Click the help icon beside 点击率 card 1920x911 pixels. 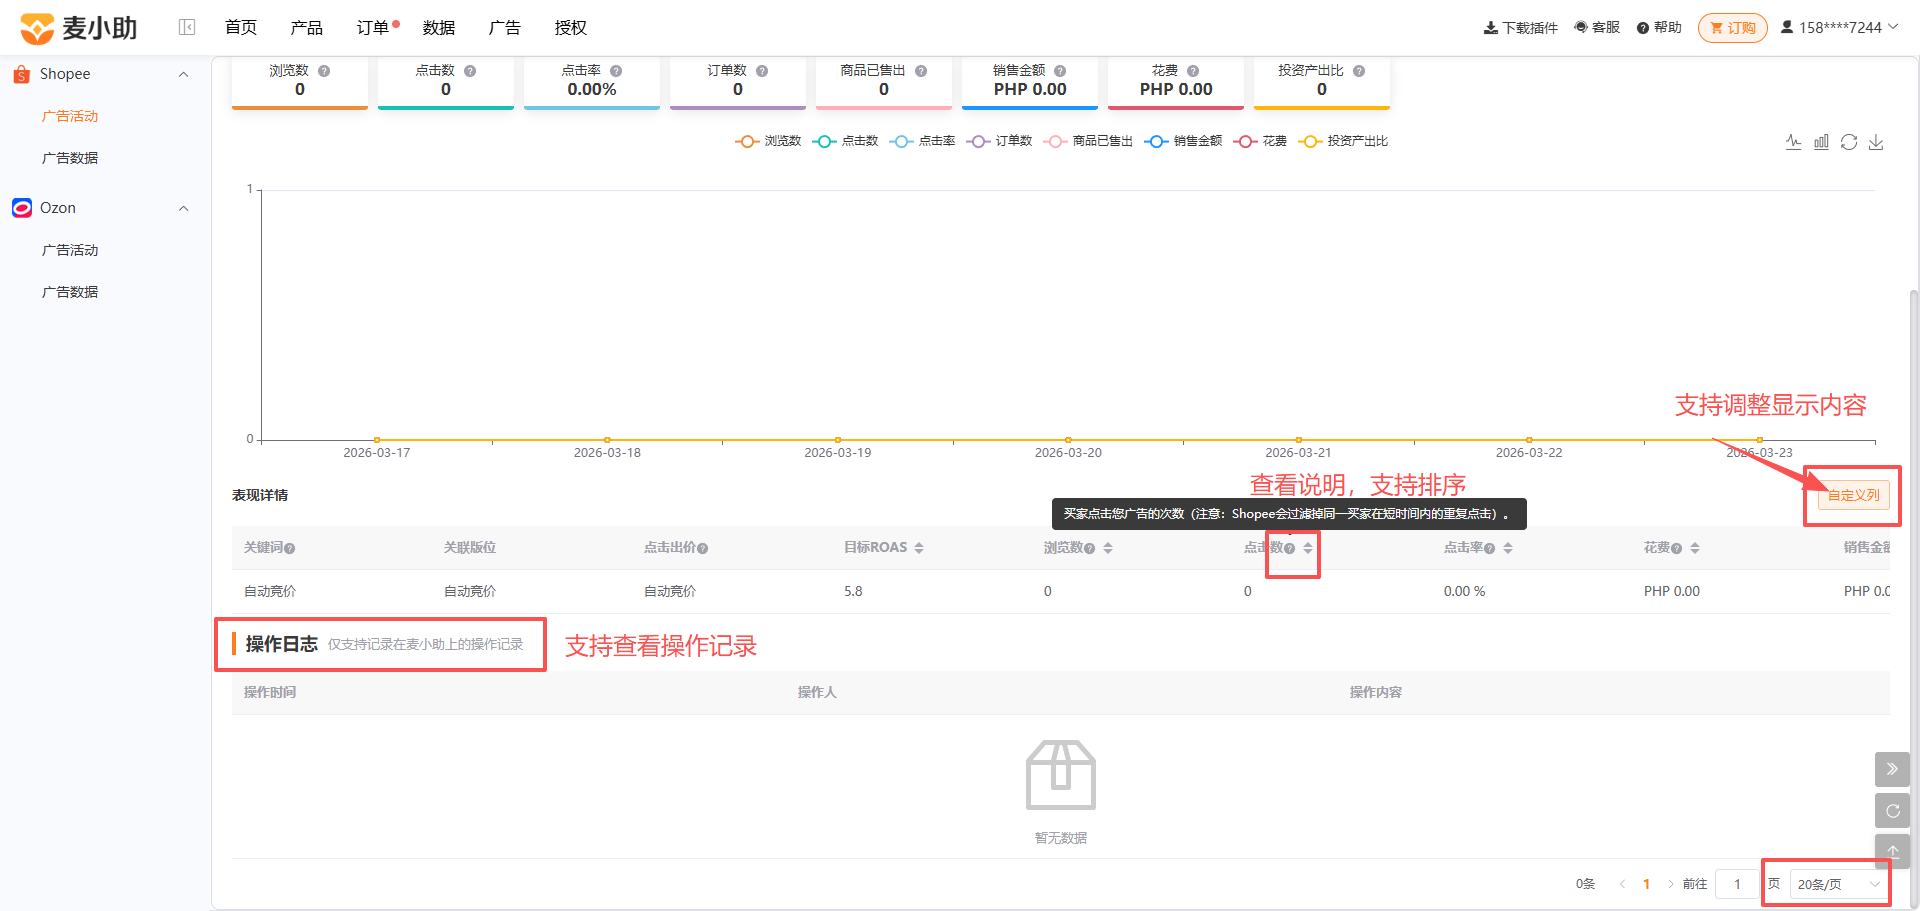tap(616, 71)
